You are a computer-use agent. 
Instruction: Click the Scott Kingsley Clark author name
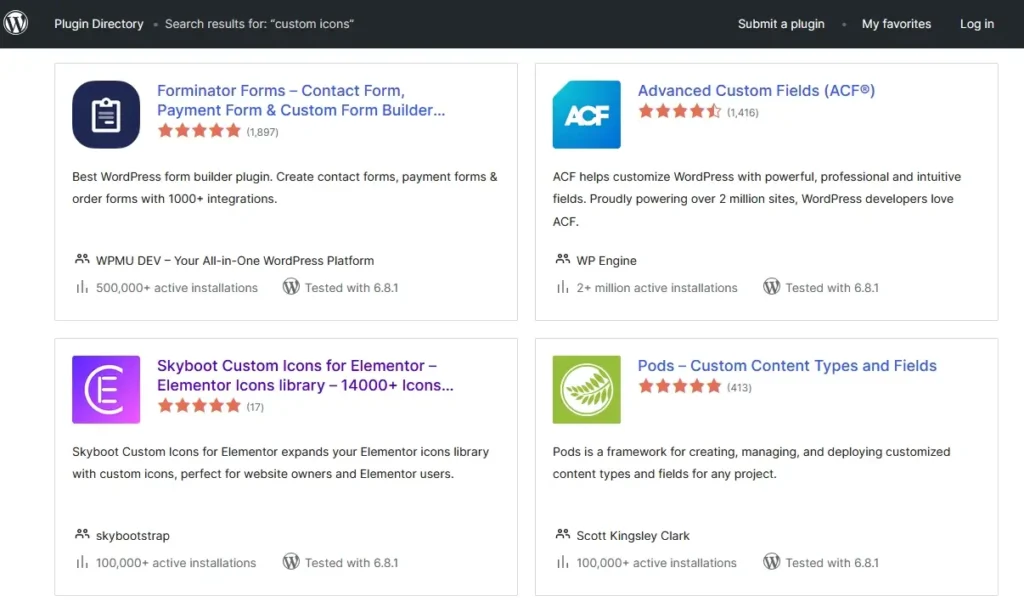pos(633,536)
